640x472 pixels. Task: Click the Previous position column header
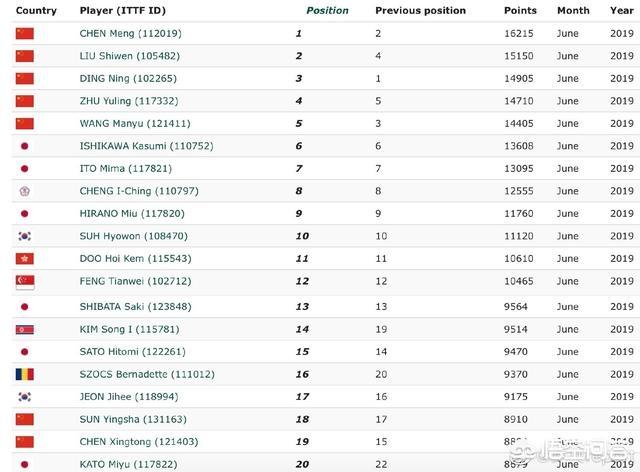[x=420, y=11]
